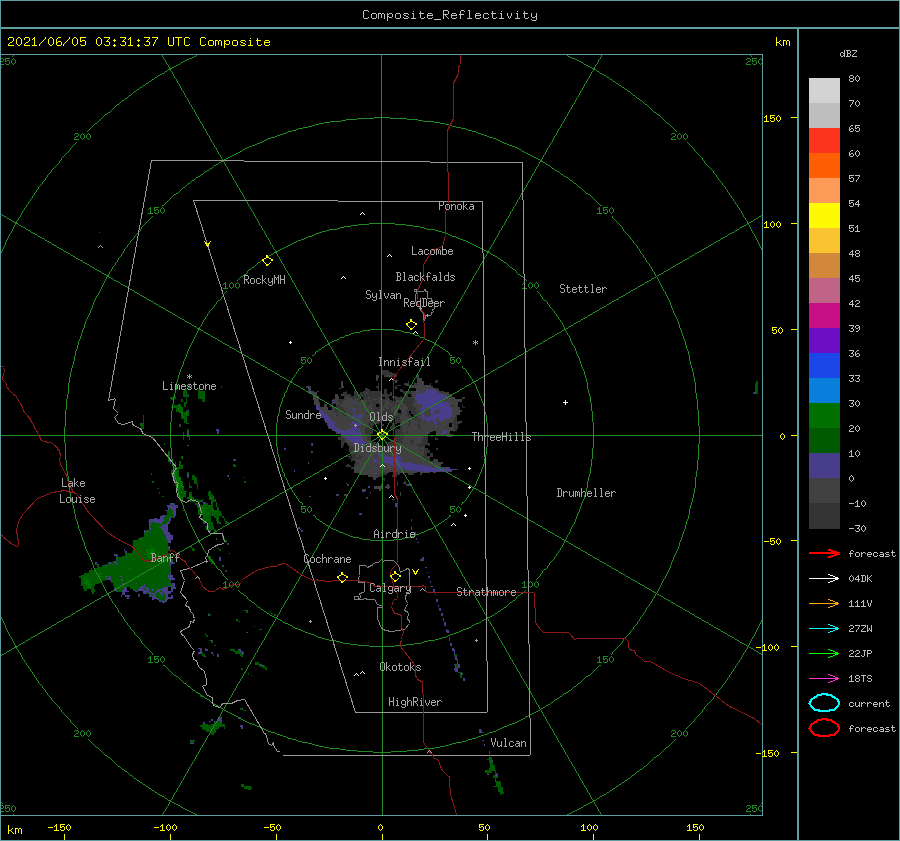This screenshot has height=841, width=900.
Task: Select the red 60-65 dBZ color swatch
Action: coord(824,141)
